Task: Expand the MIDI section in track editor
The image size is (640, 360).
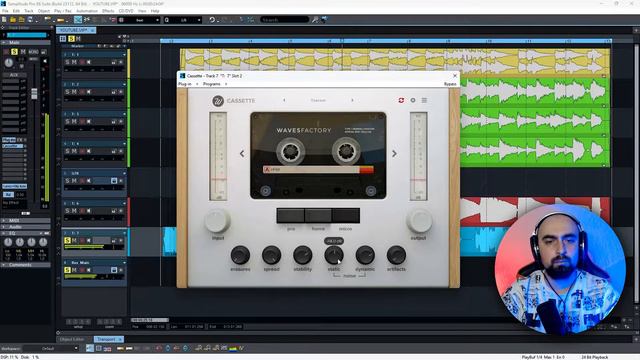Action: [25, 221]
